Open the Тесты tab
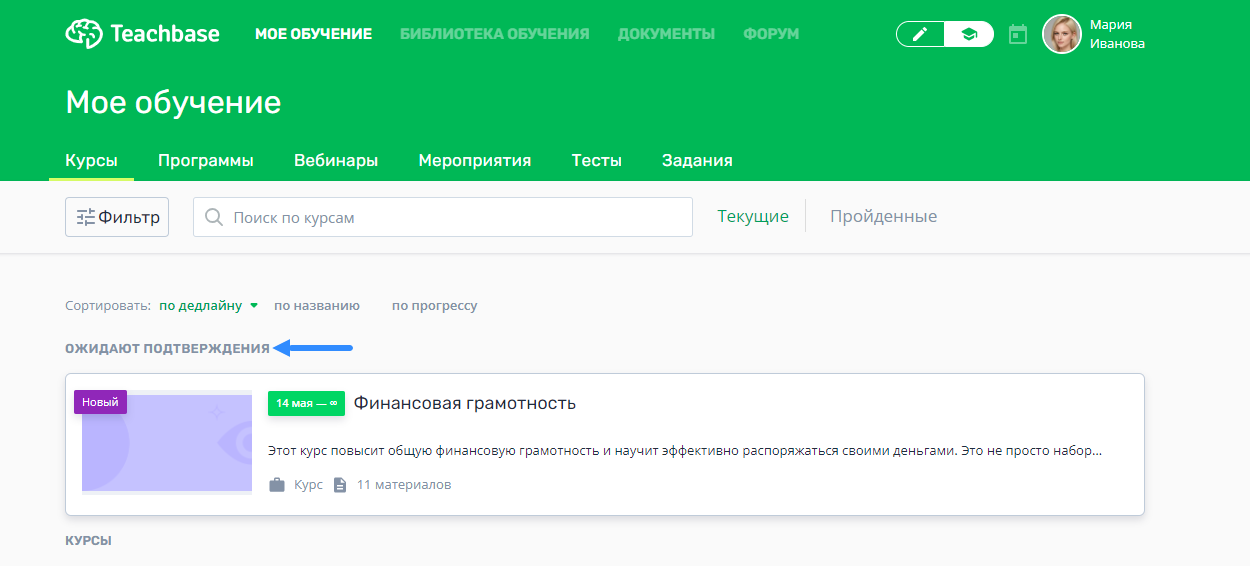The width and height of the screenshot is (1250, 566). tap(597, 160)
